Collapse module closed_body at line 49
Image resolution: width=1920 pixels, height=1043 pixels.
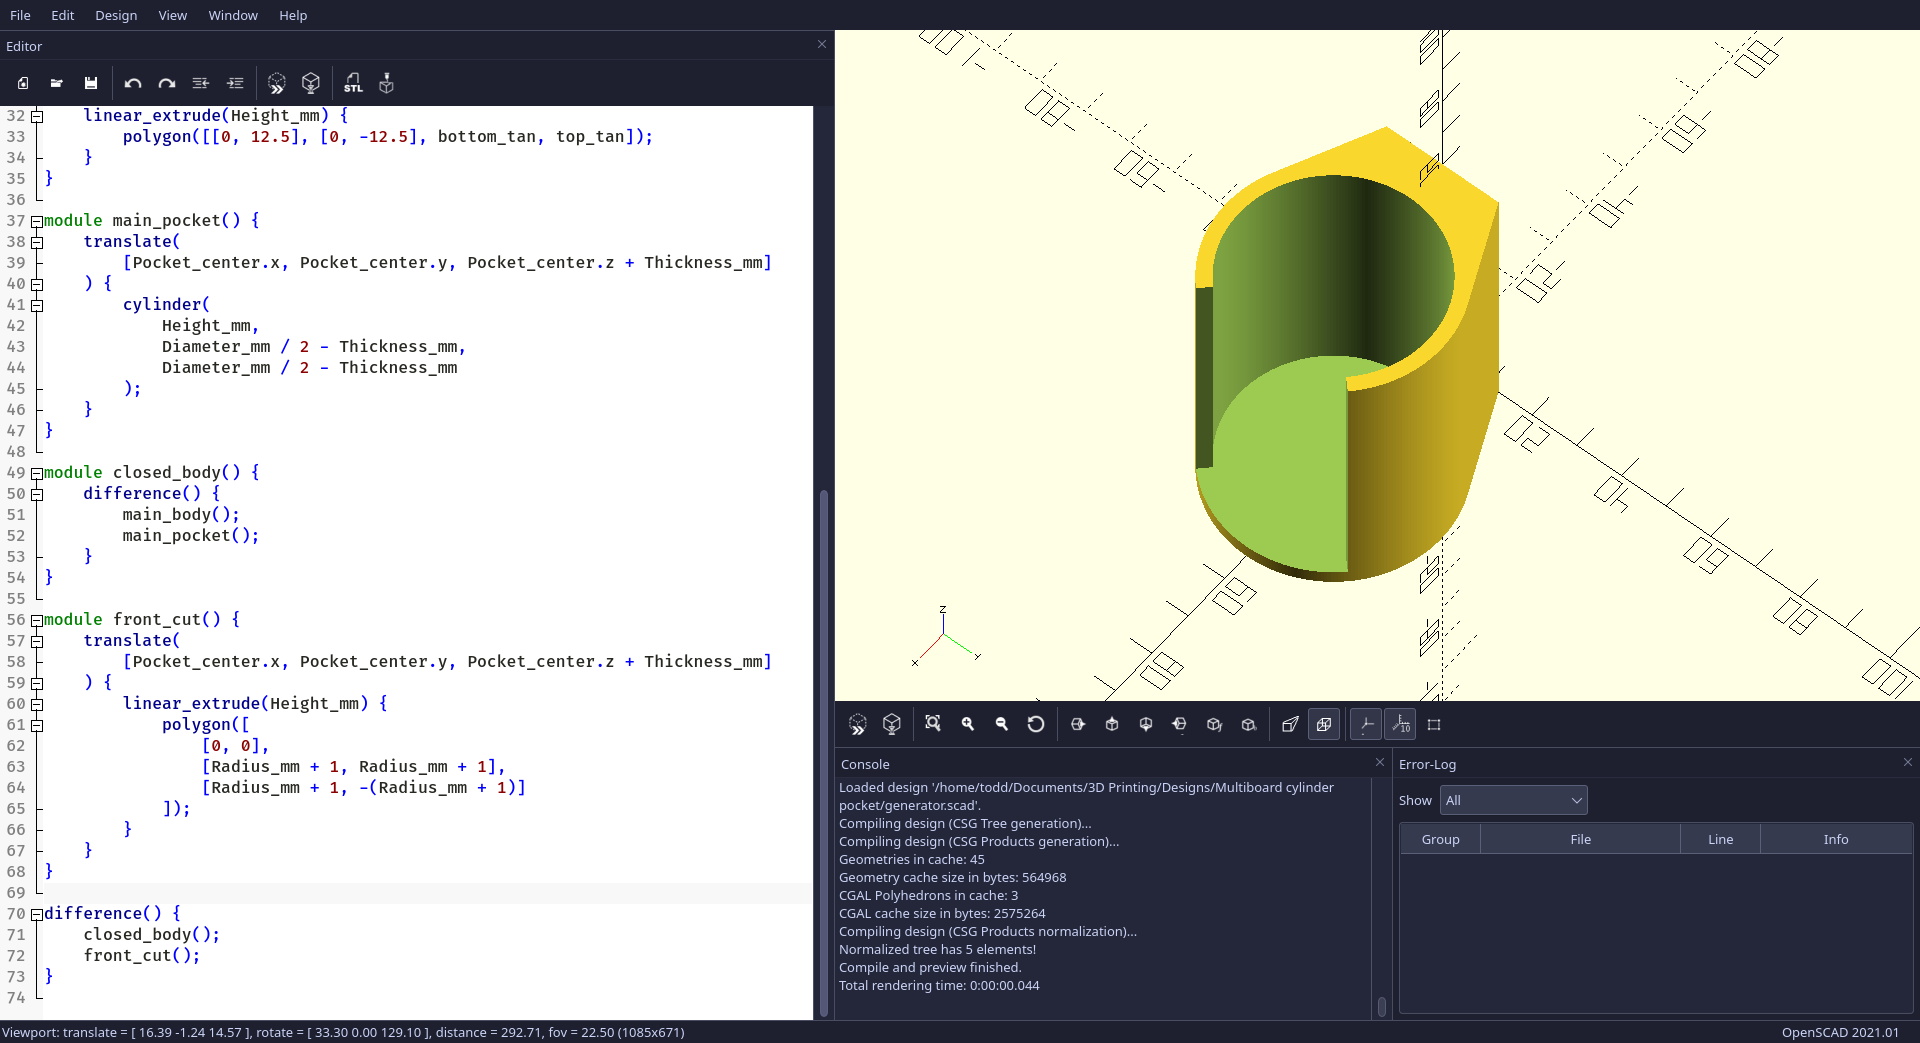pos(37,473)
